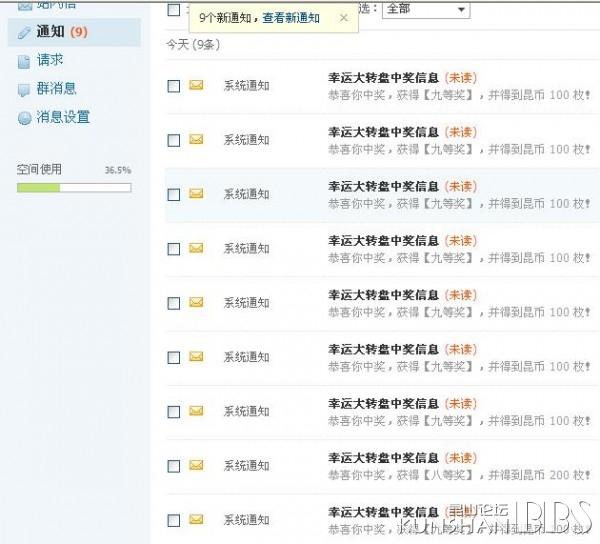Tick the second notification's checkbox
The height and width of the screenshot is (544, 600).
pos(174,140)
